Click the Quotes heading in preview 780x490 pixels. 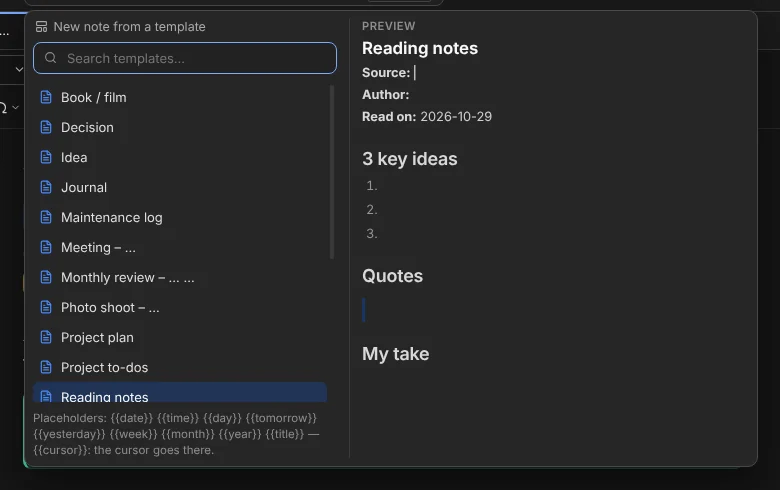392,276
